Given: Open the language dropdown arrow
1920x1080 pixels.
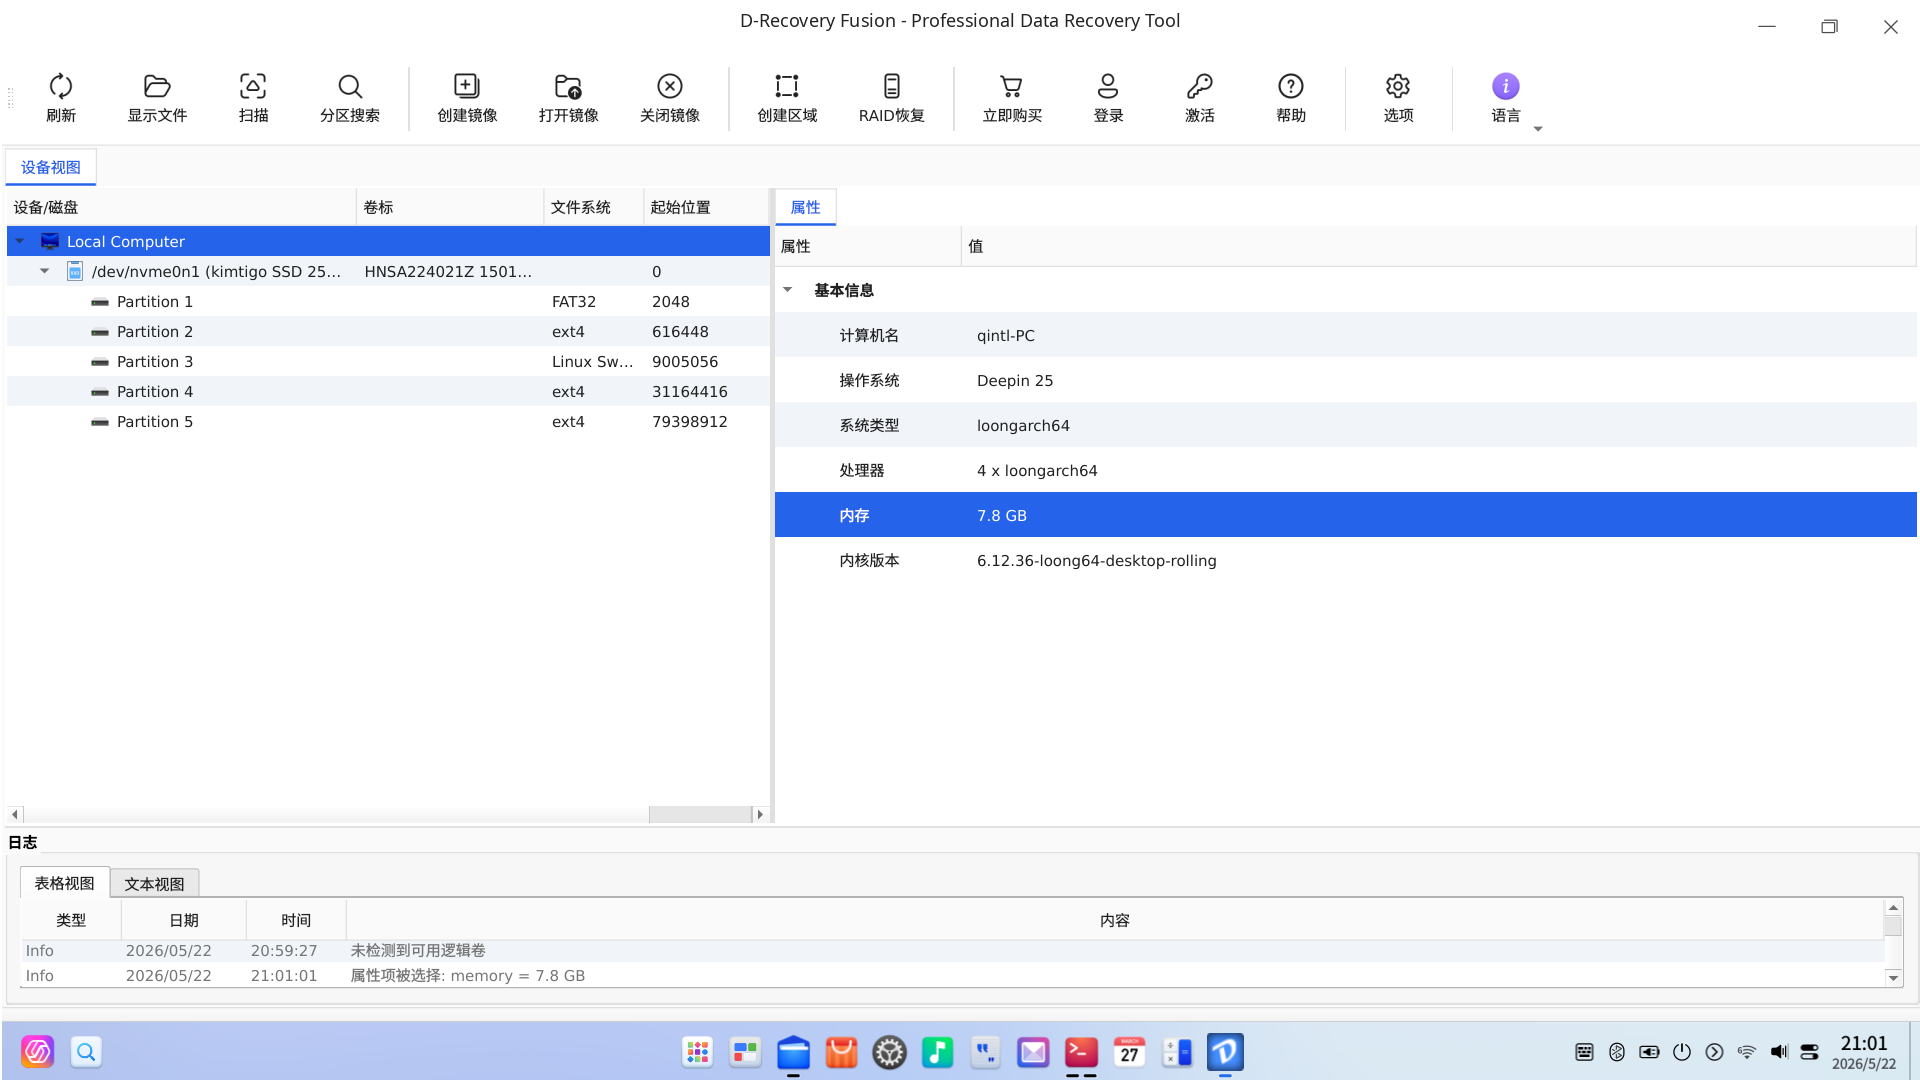Looking at the screenshot, I should [1538, 129].
